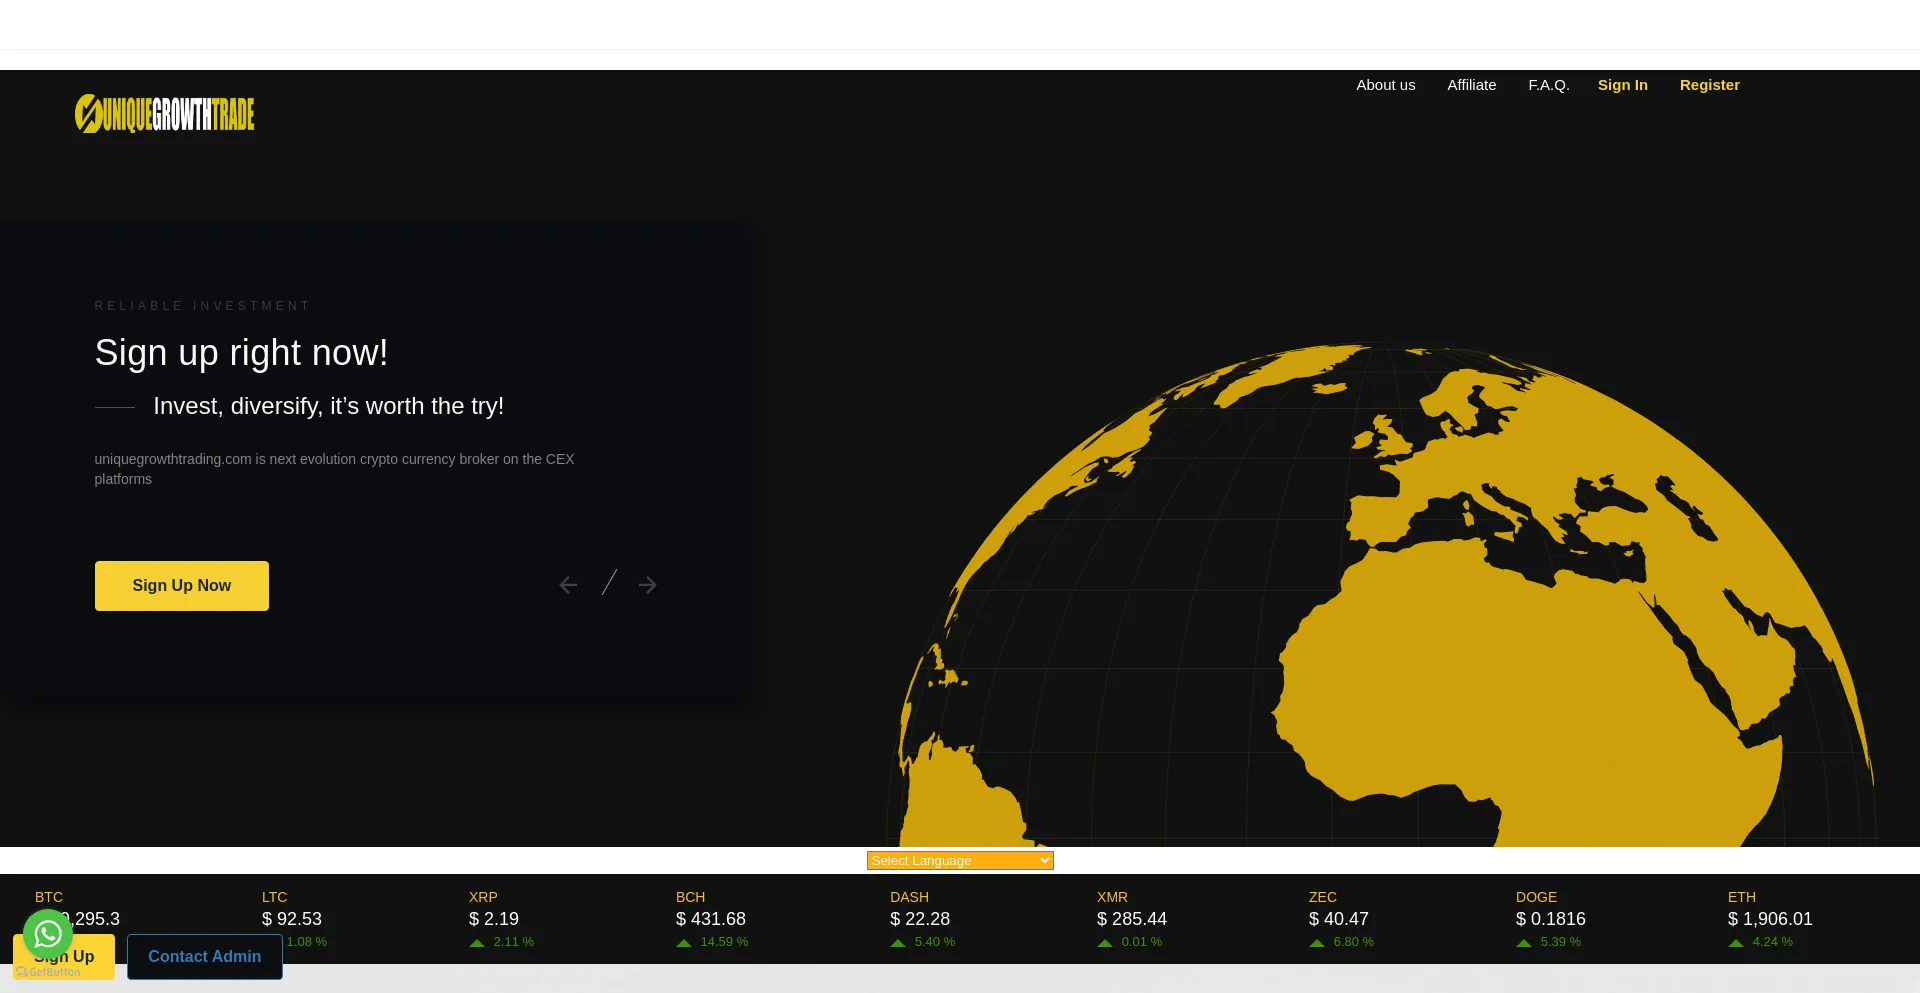Advance to the next hero slide
The width and height of the screenshot is (1920, 993).
648,585
